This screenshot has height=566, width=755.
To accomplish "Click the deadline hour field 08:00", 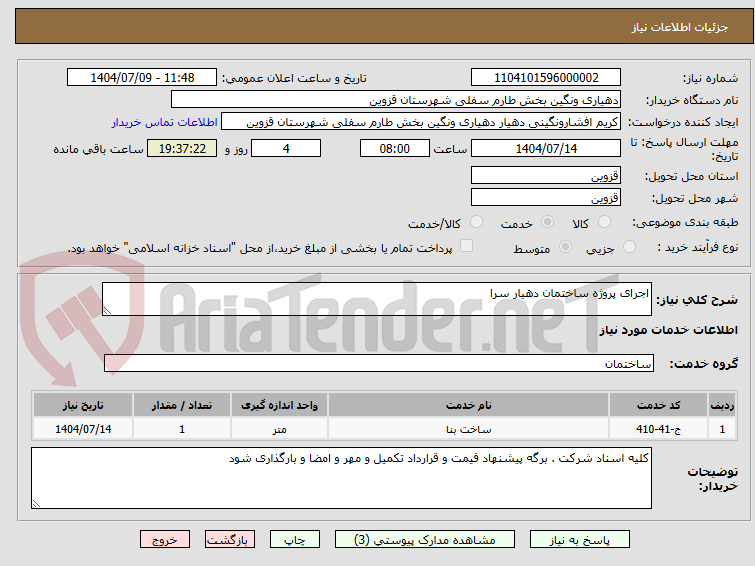I will [x=395, y=148].
